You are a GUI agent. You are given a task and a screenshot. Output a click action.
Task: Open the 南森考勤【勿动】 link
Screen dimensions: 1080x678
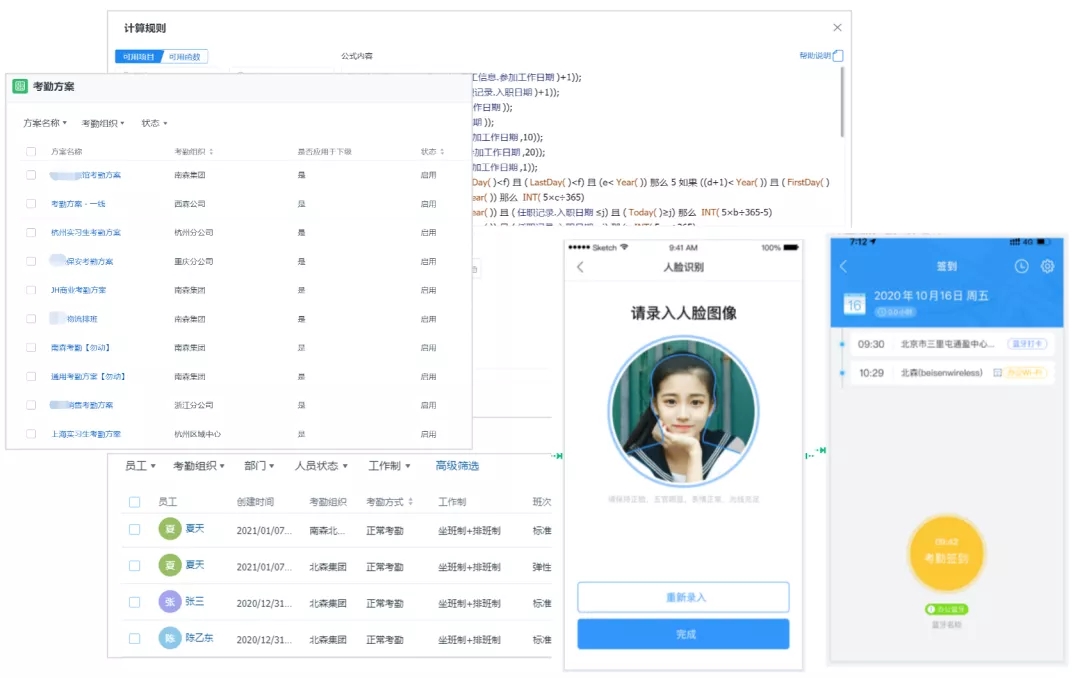pyautogui.click(x=81, y=348)
